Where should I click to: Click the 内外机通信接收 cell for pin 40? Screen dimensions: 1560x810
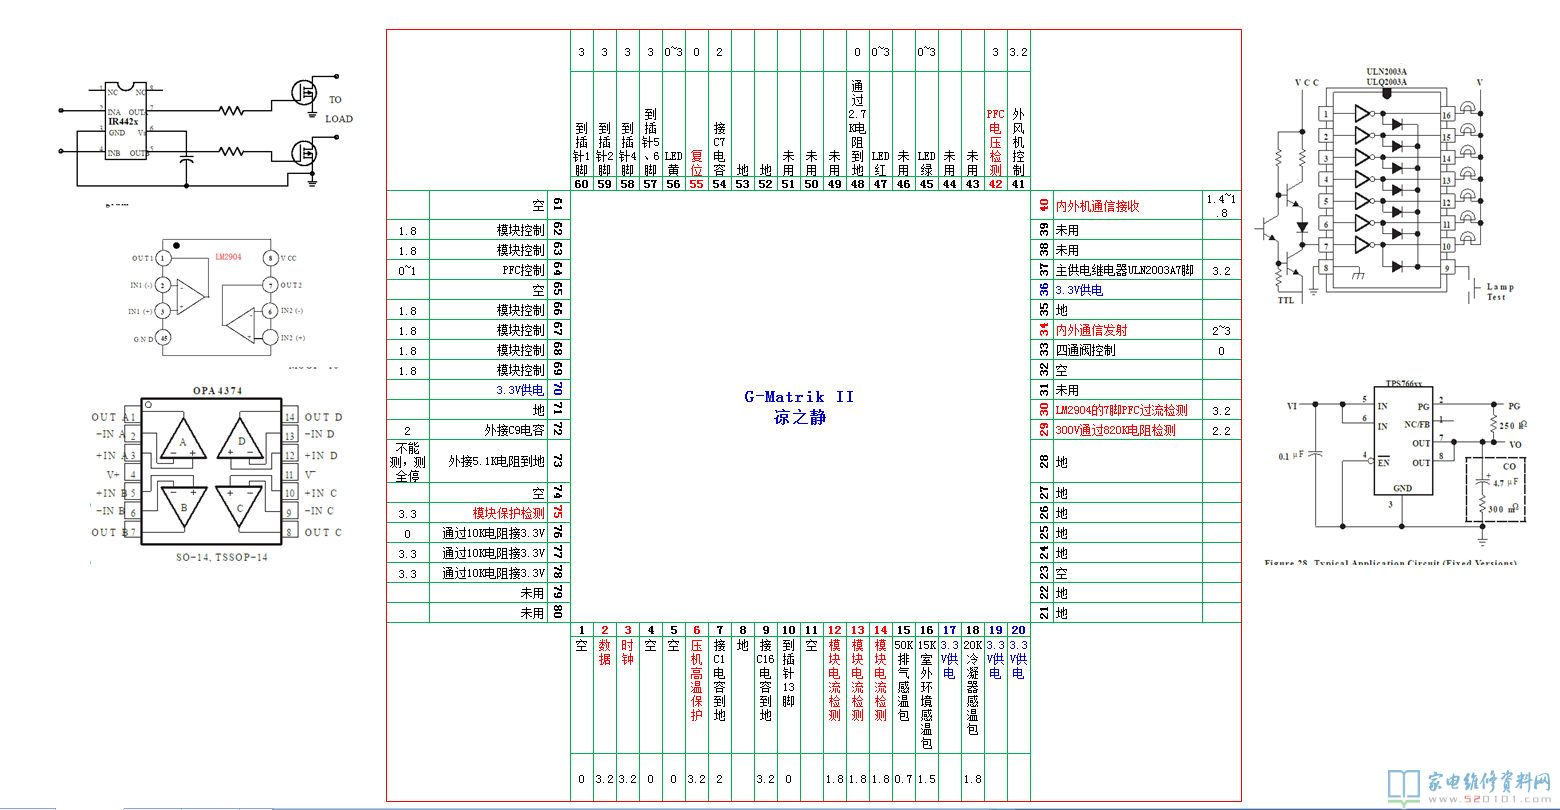click(x=1127, y=205)
